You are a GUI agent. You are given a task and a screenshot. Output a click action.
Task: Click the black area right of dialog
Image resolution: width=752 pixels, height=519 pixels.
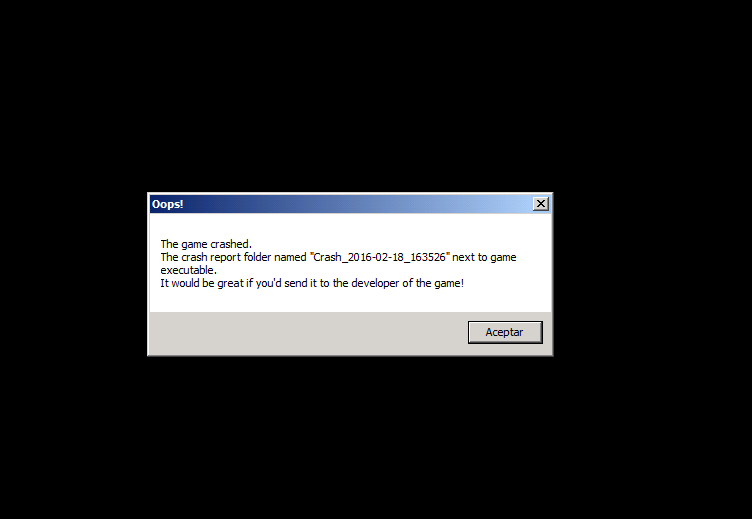(x=652, y=273)
